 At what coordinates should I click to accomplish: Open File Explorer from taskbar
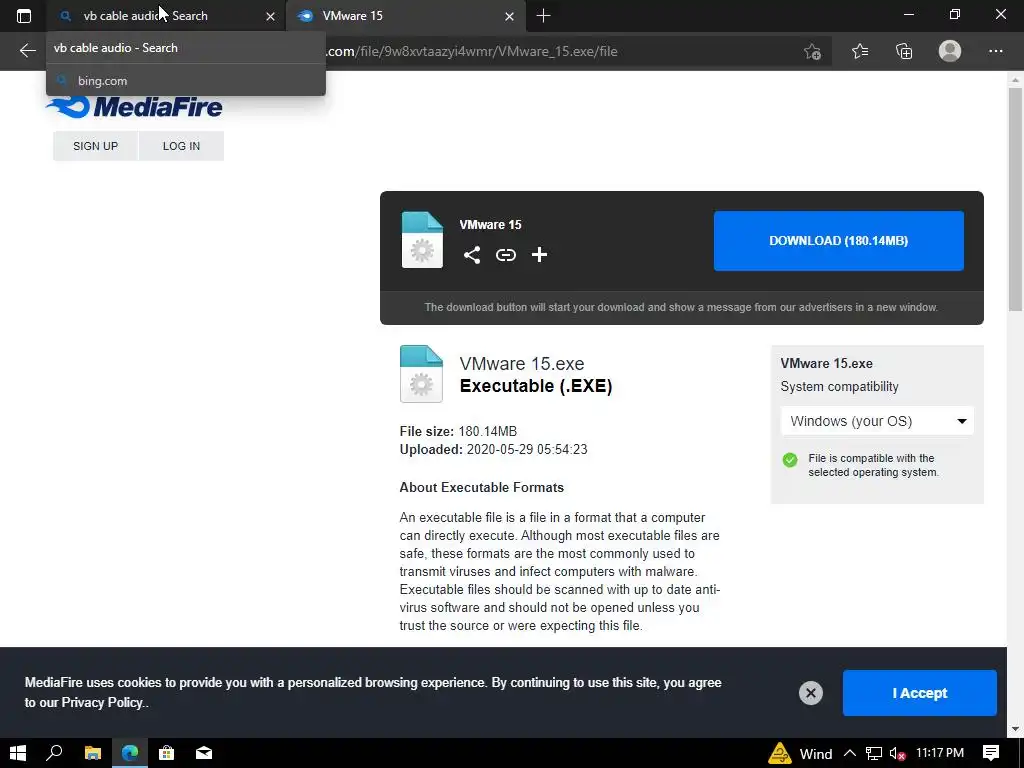93,753
